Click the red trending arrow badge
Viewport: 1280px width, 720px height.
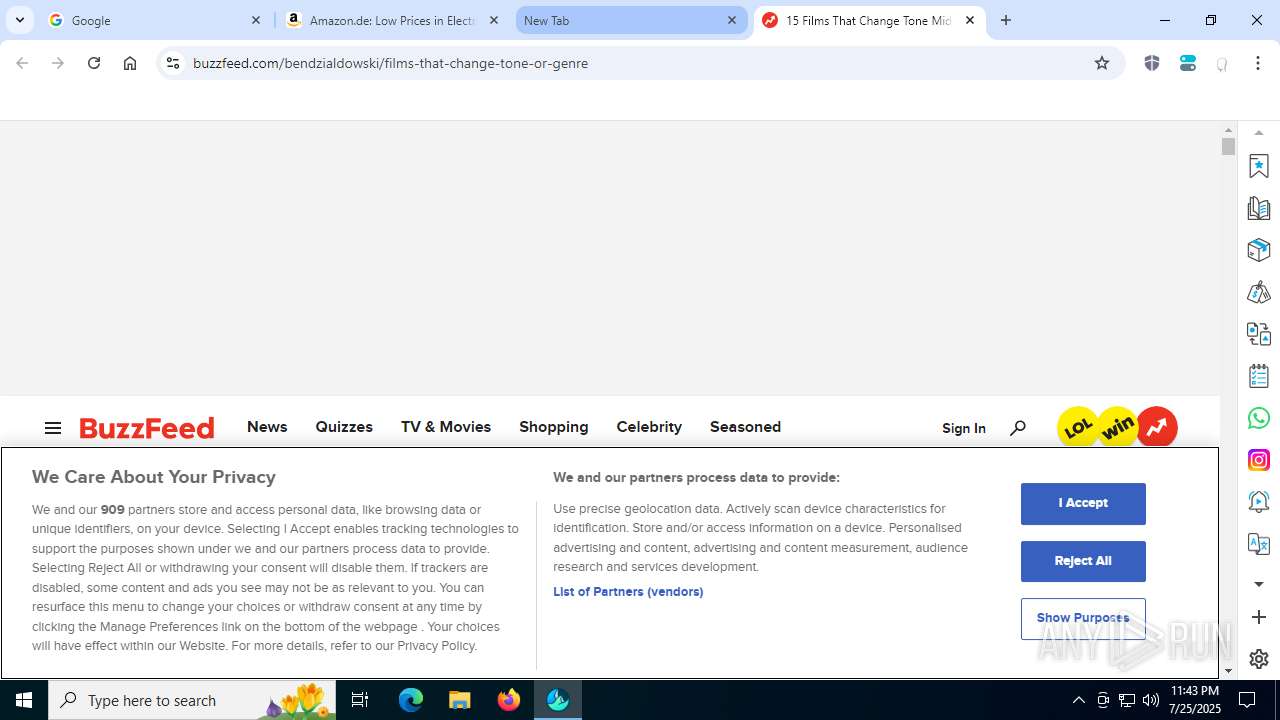1157,428
